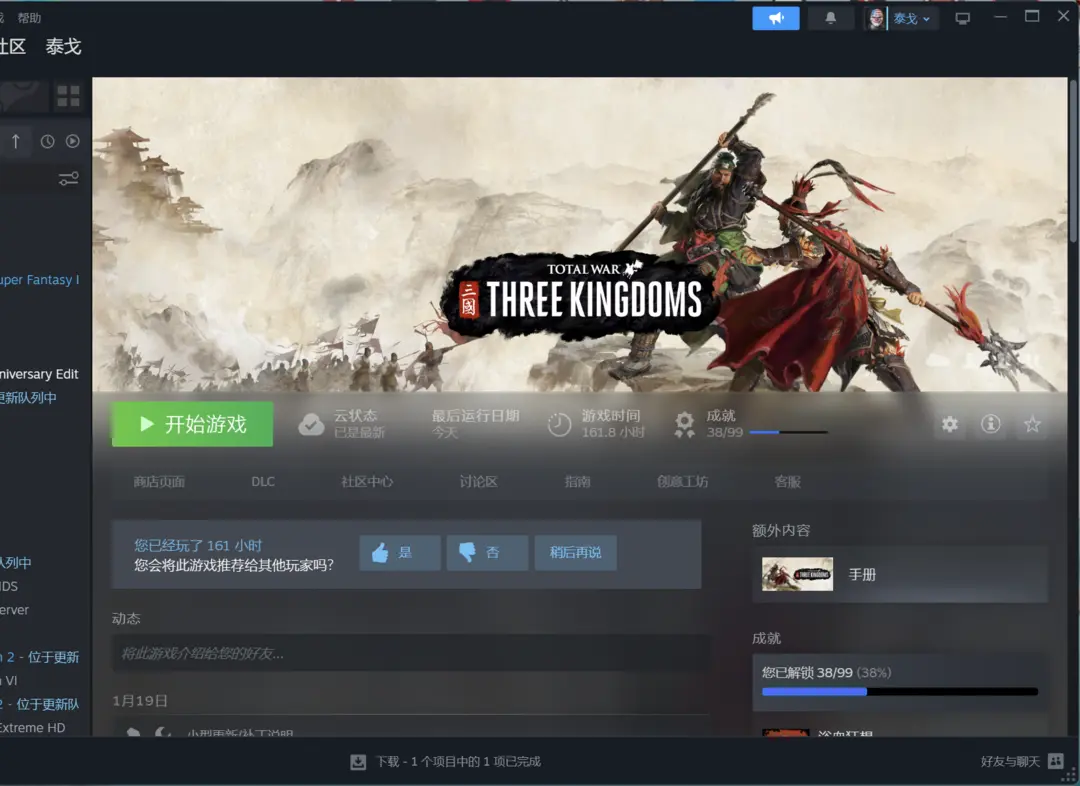Open the 创意工坊 tab

coord(683,482)
